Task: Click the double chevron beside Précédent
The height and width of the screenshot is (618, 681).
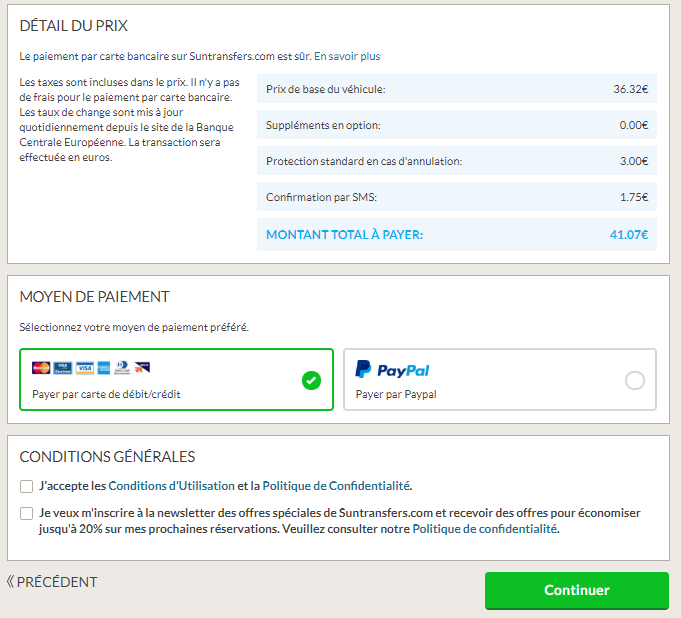Action: click(x=10, y=582)
